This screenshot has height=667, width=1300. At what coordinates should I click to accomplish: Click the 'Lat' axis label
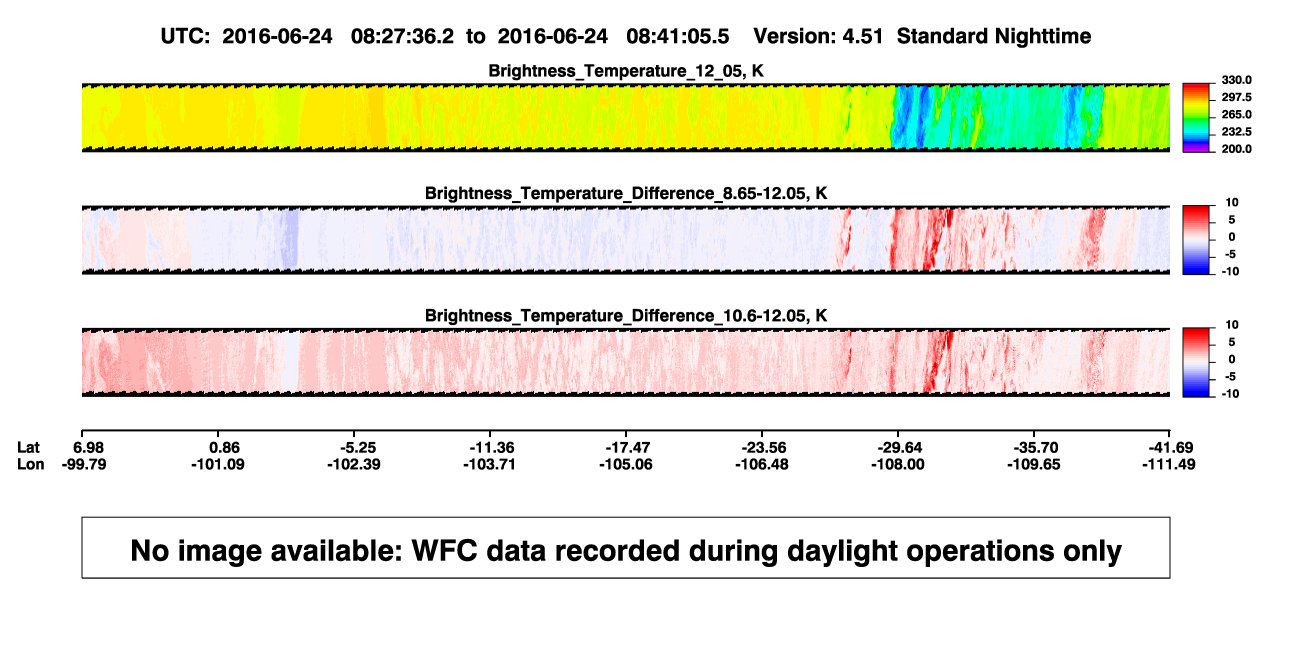(30, 447)
